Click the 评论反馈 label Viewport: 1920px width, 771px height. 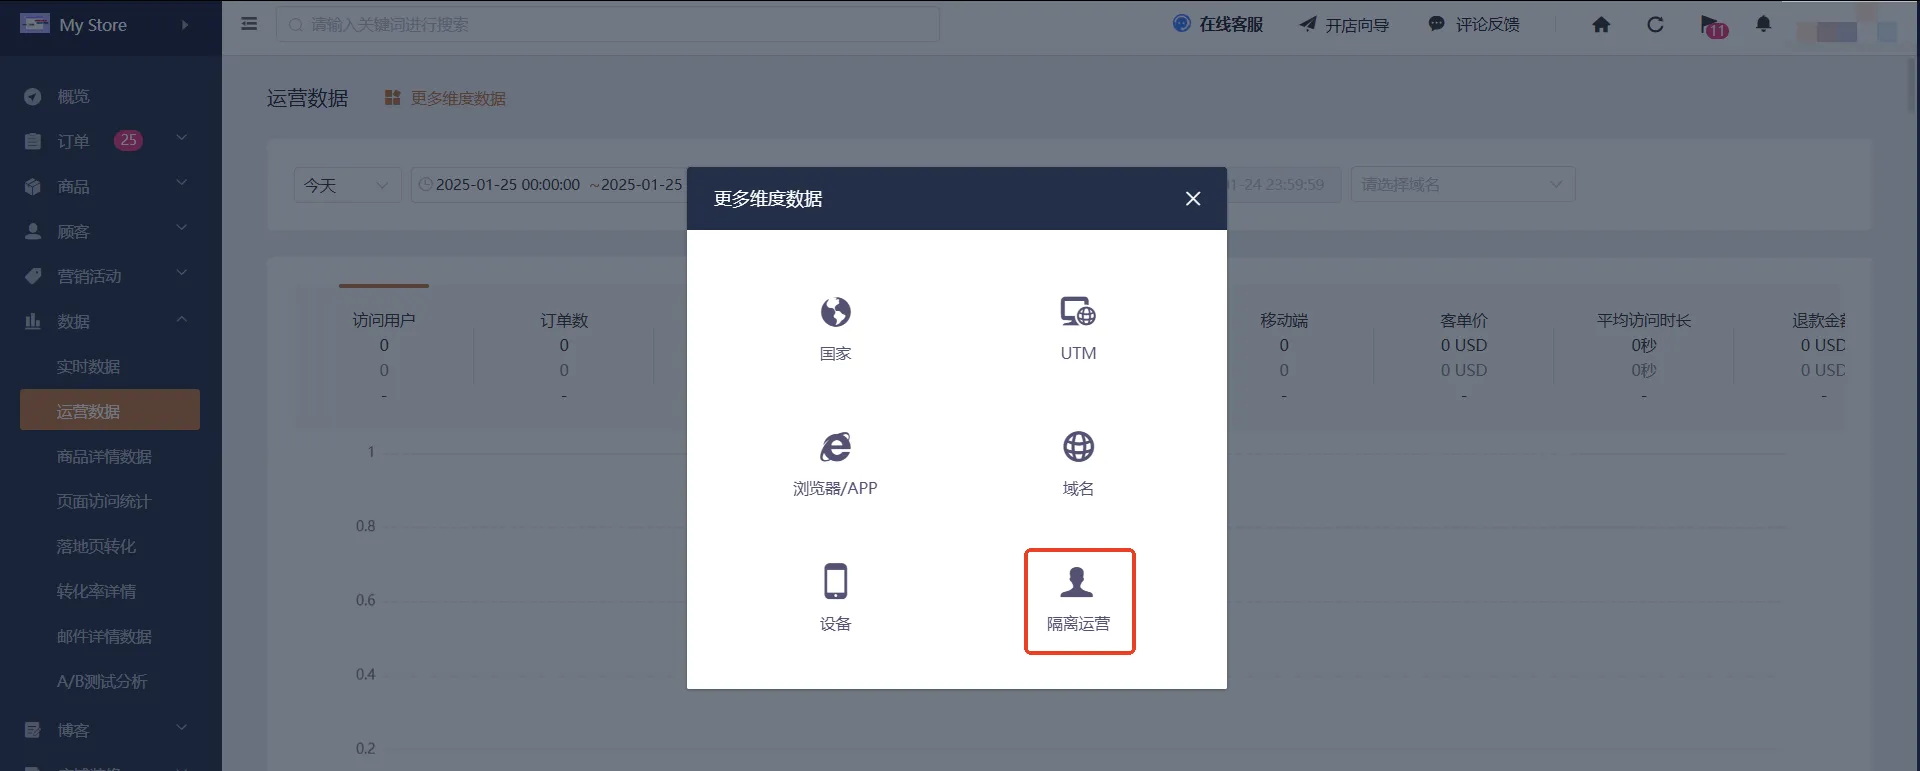pos(1488,24)
